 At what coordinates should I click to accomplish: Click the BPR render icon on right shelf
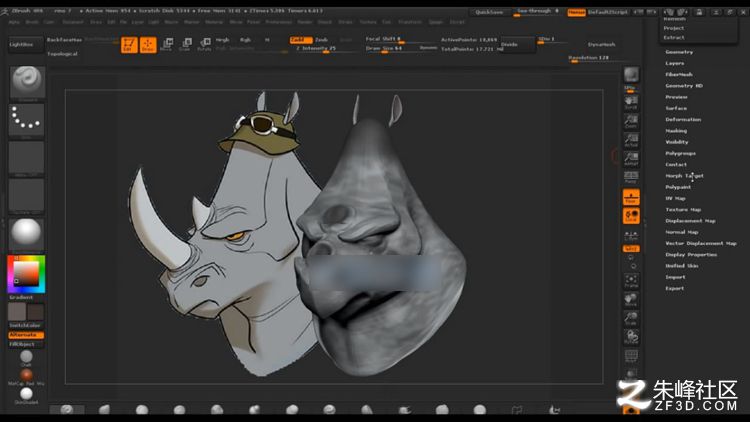pyautogui.click(x=631, y=76)
